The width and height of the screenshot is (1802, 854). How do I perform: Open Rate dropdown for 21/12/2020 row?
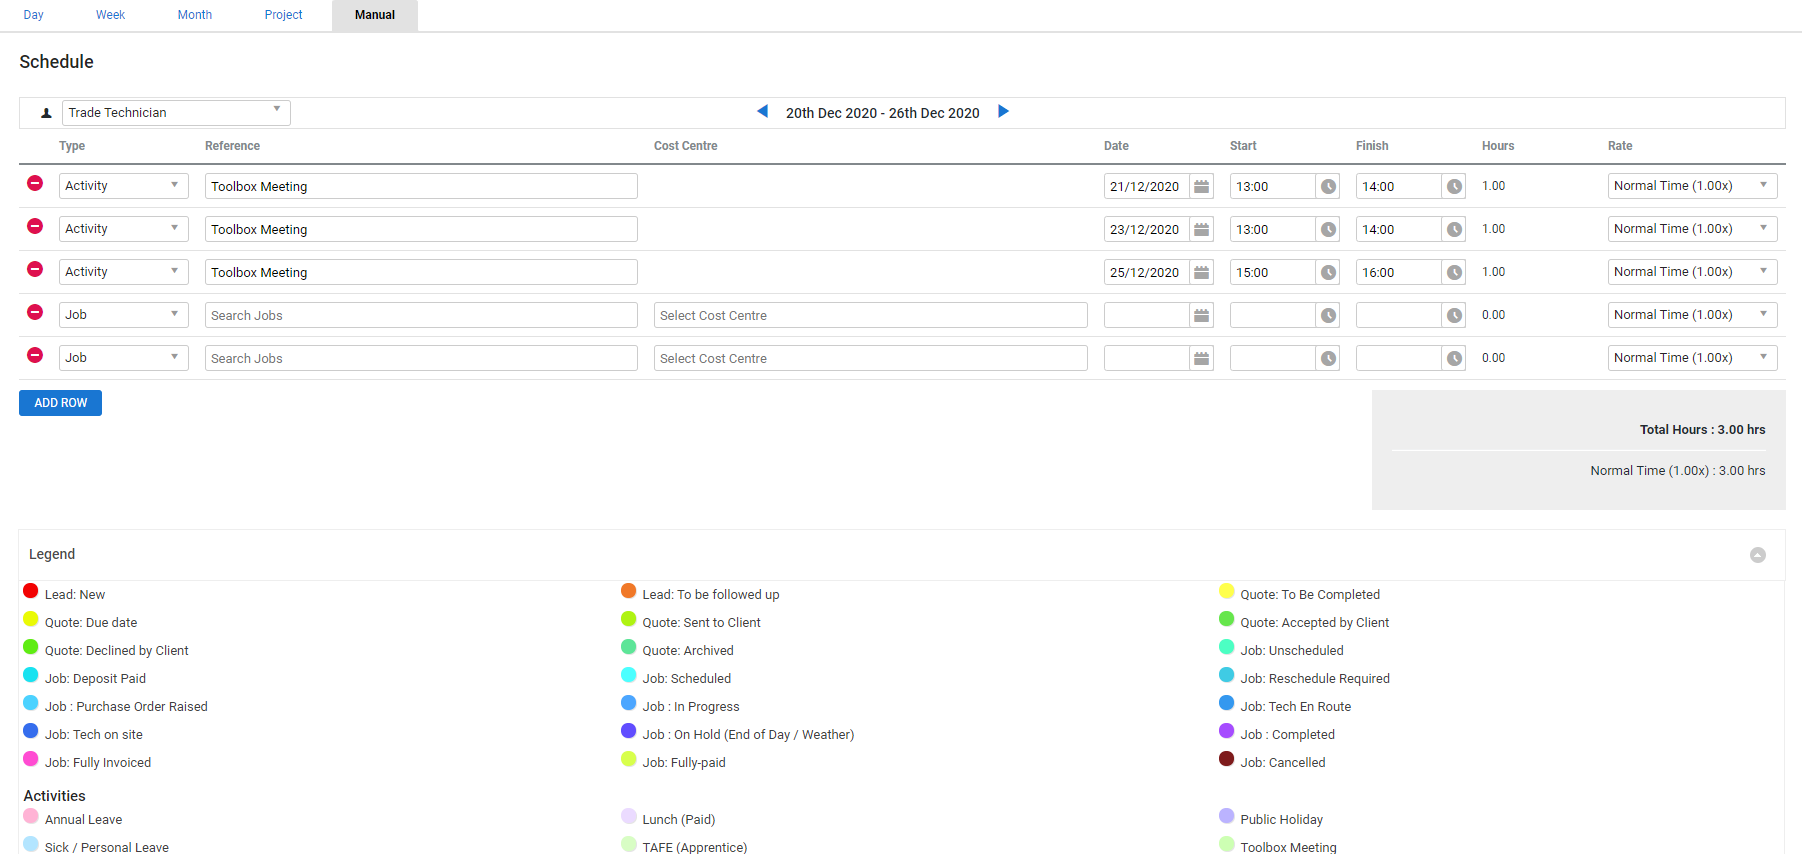click(x=1692, y=186)
